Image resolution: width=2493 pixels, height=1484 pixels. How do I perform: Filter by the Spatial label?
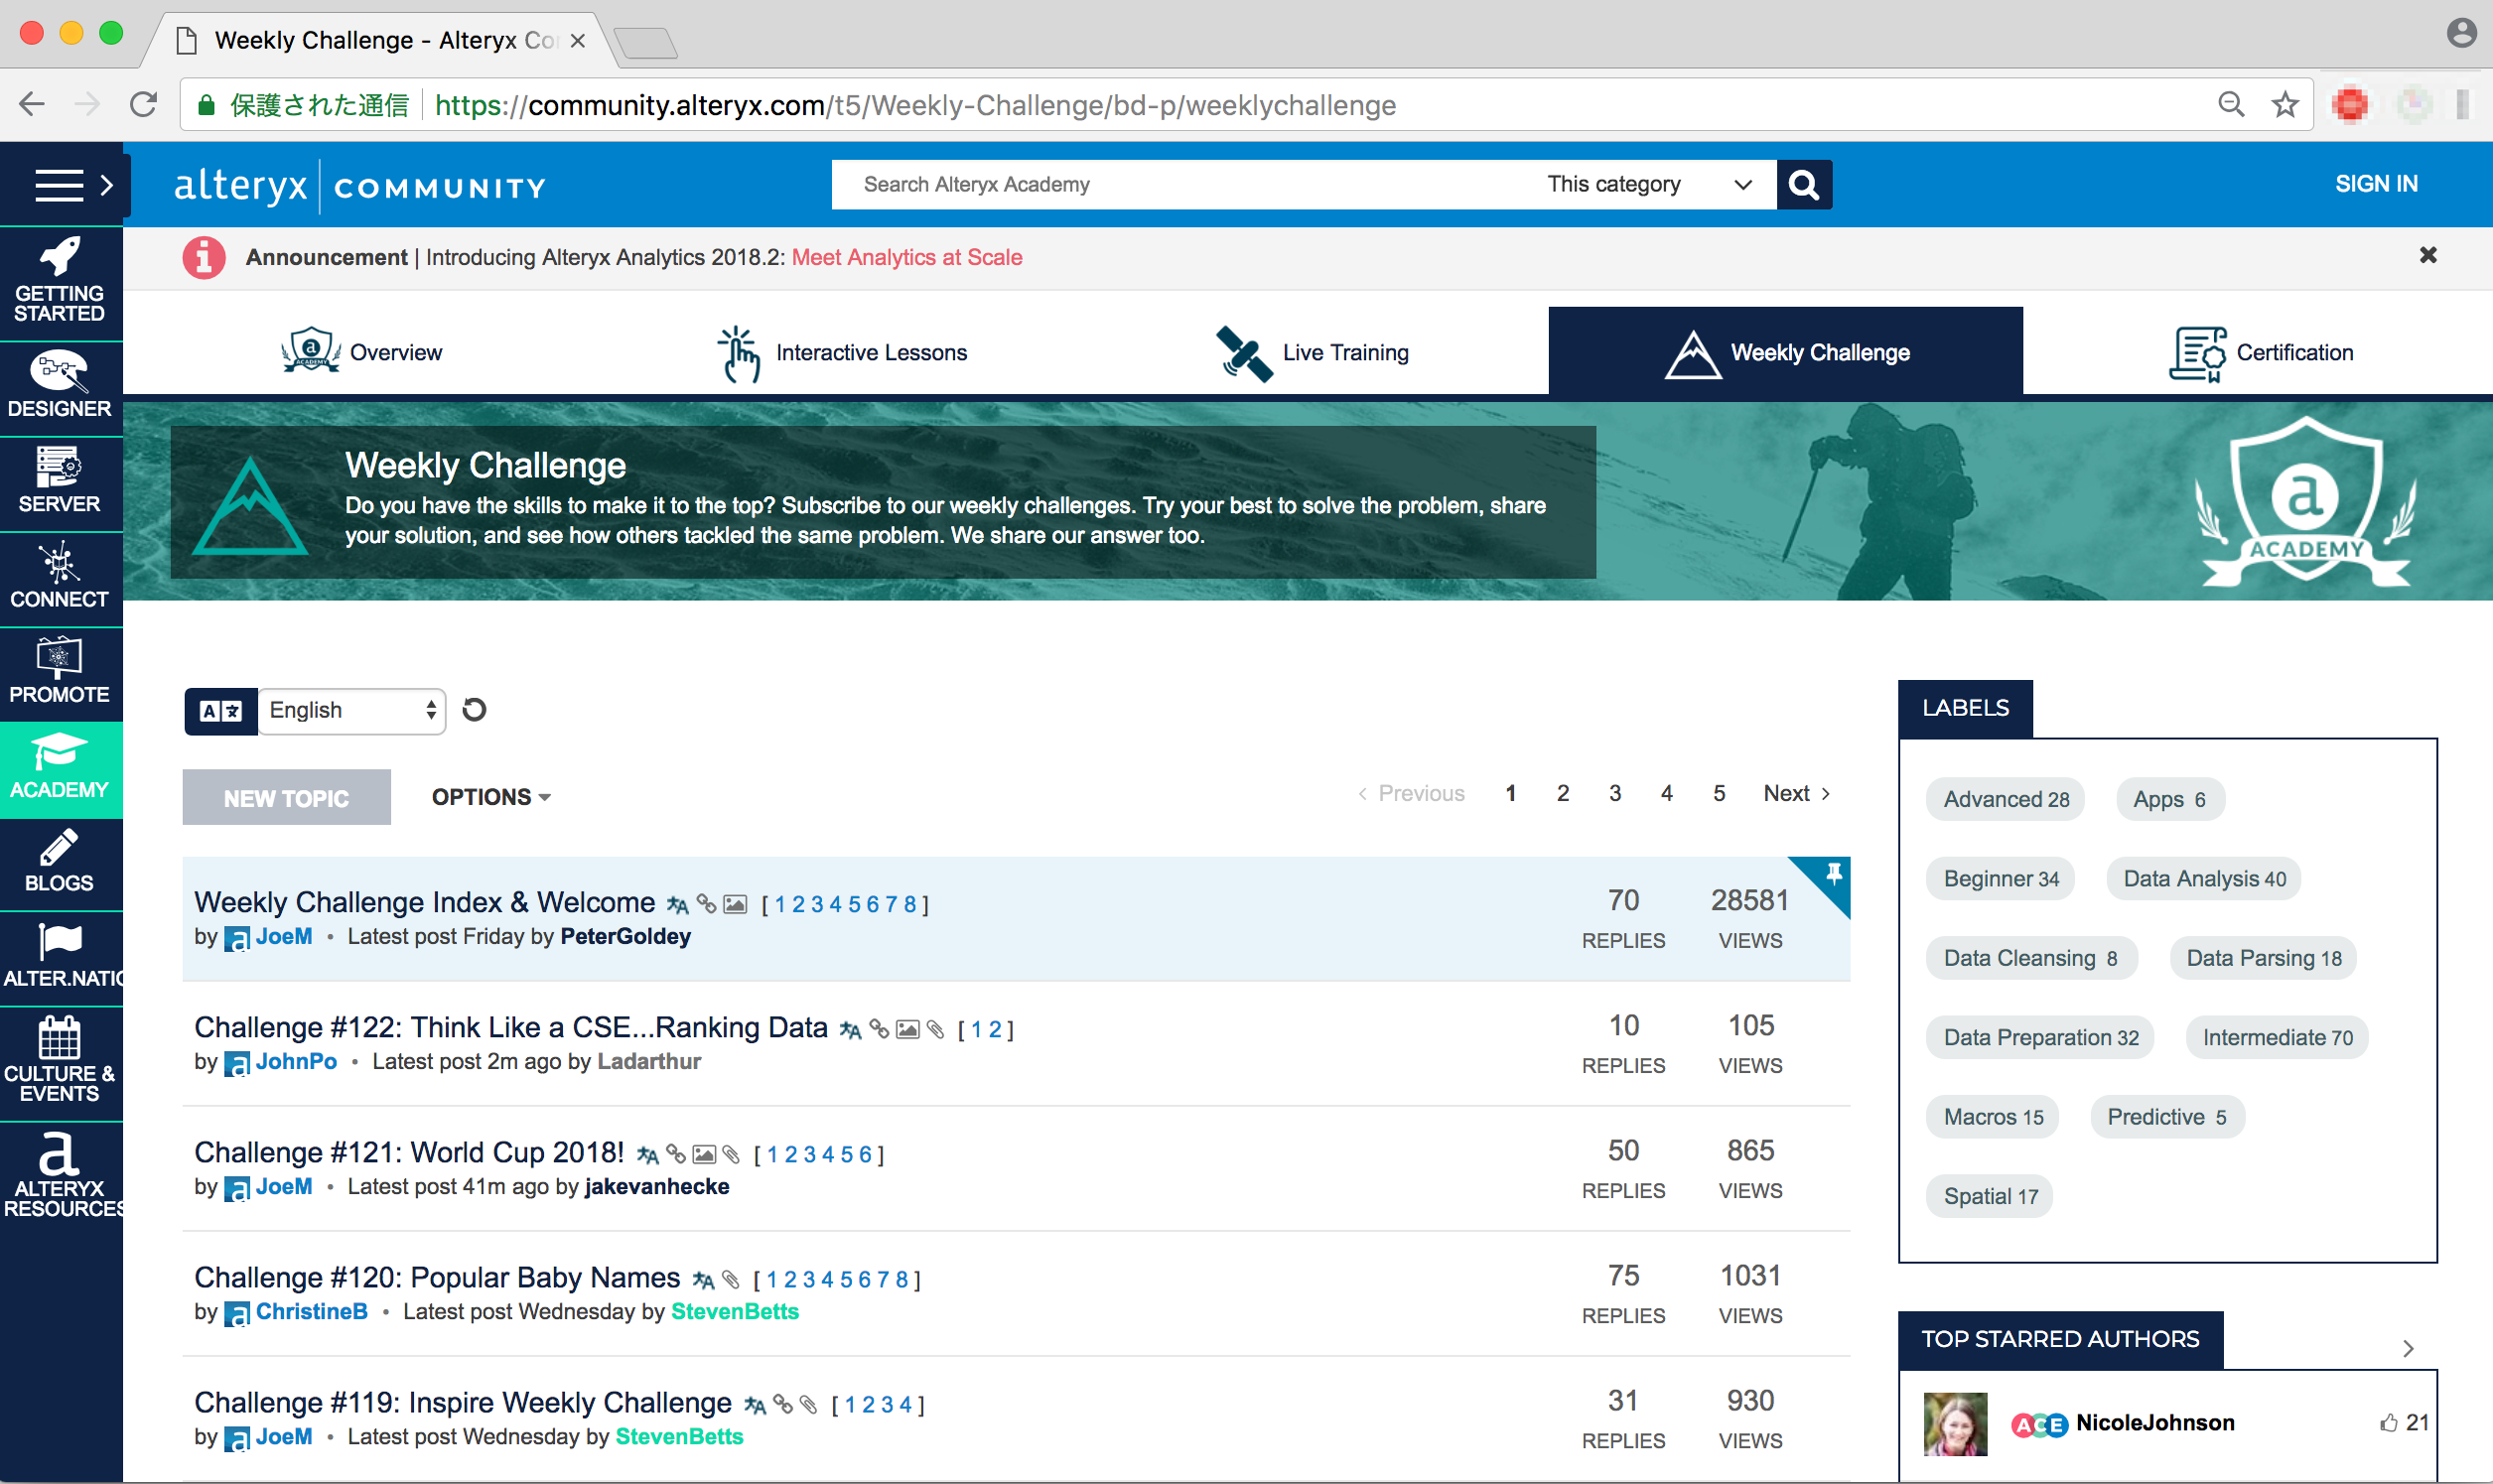pos(1990,1196)
